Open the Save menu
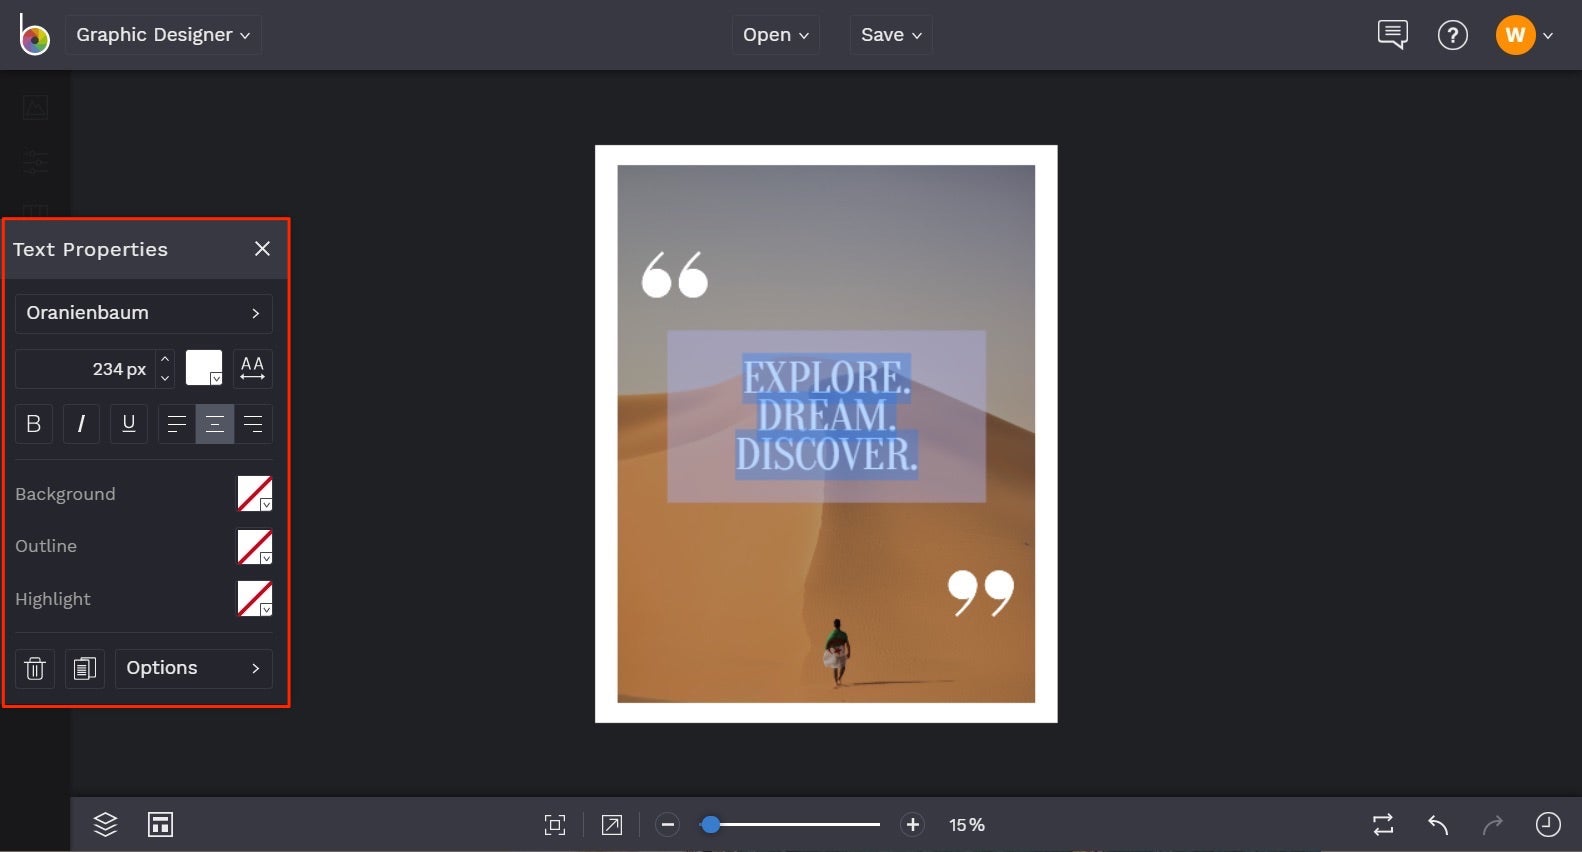This screenshot has width=1582, height=852. click(x=890, y=35)
